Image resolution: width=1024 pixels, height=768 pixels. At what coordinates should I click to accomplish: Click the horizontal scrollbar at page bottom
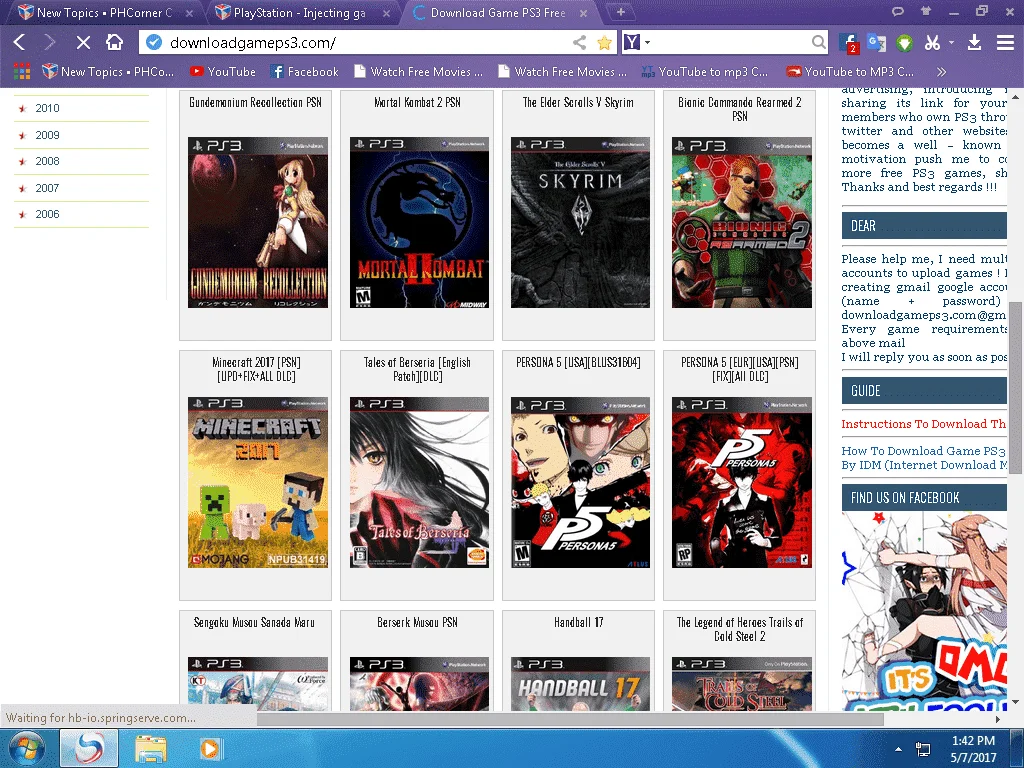click(x=570, y=719)
